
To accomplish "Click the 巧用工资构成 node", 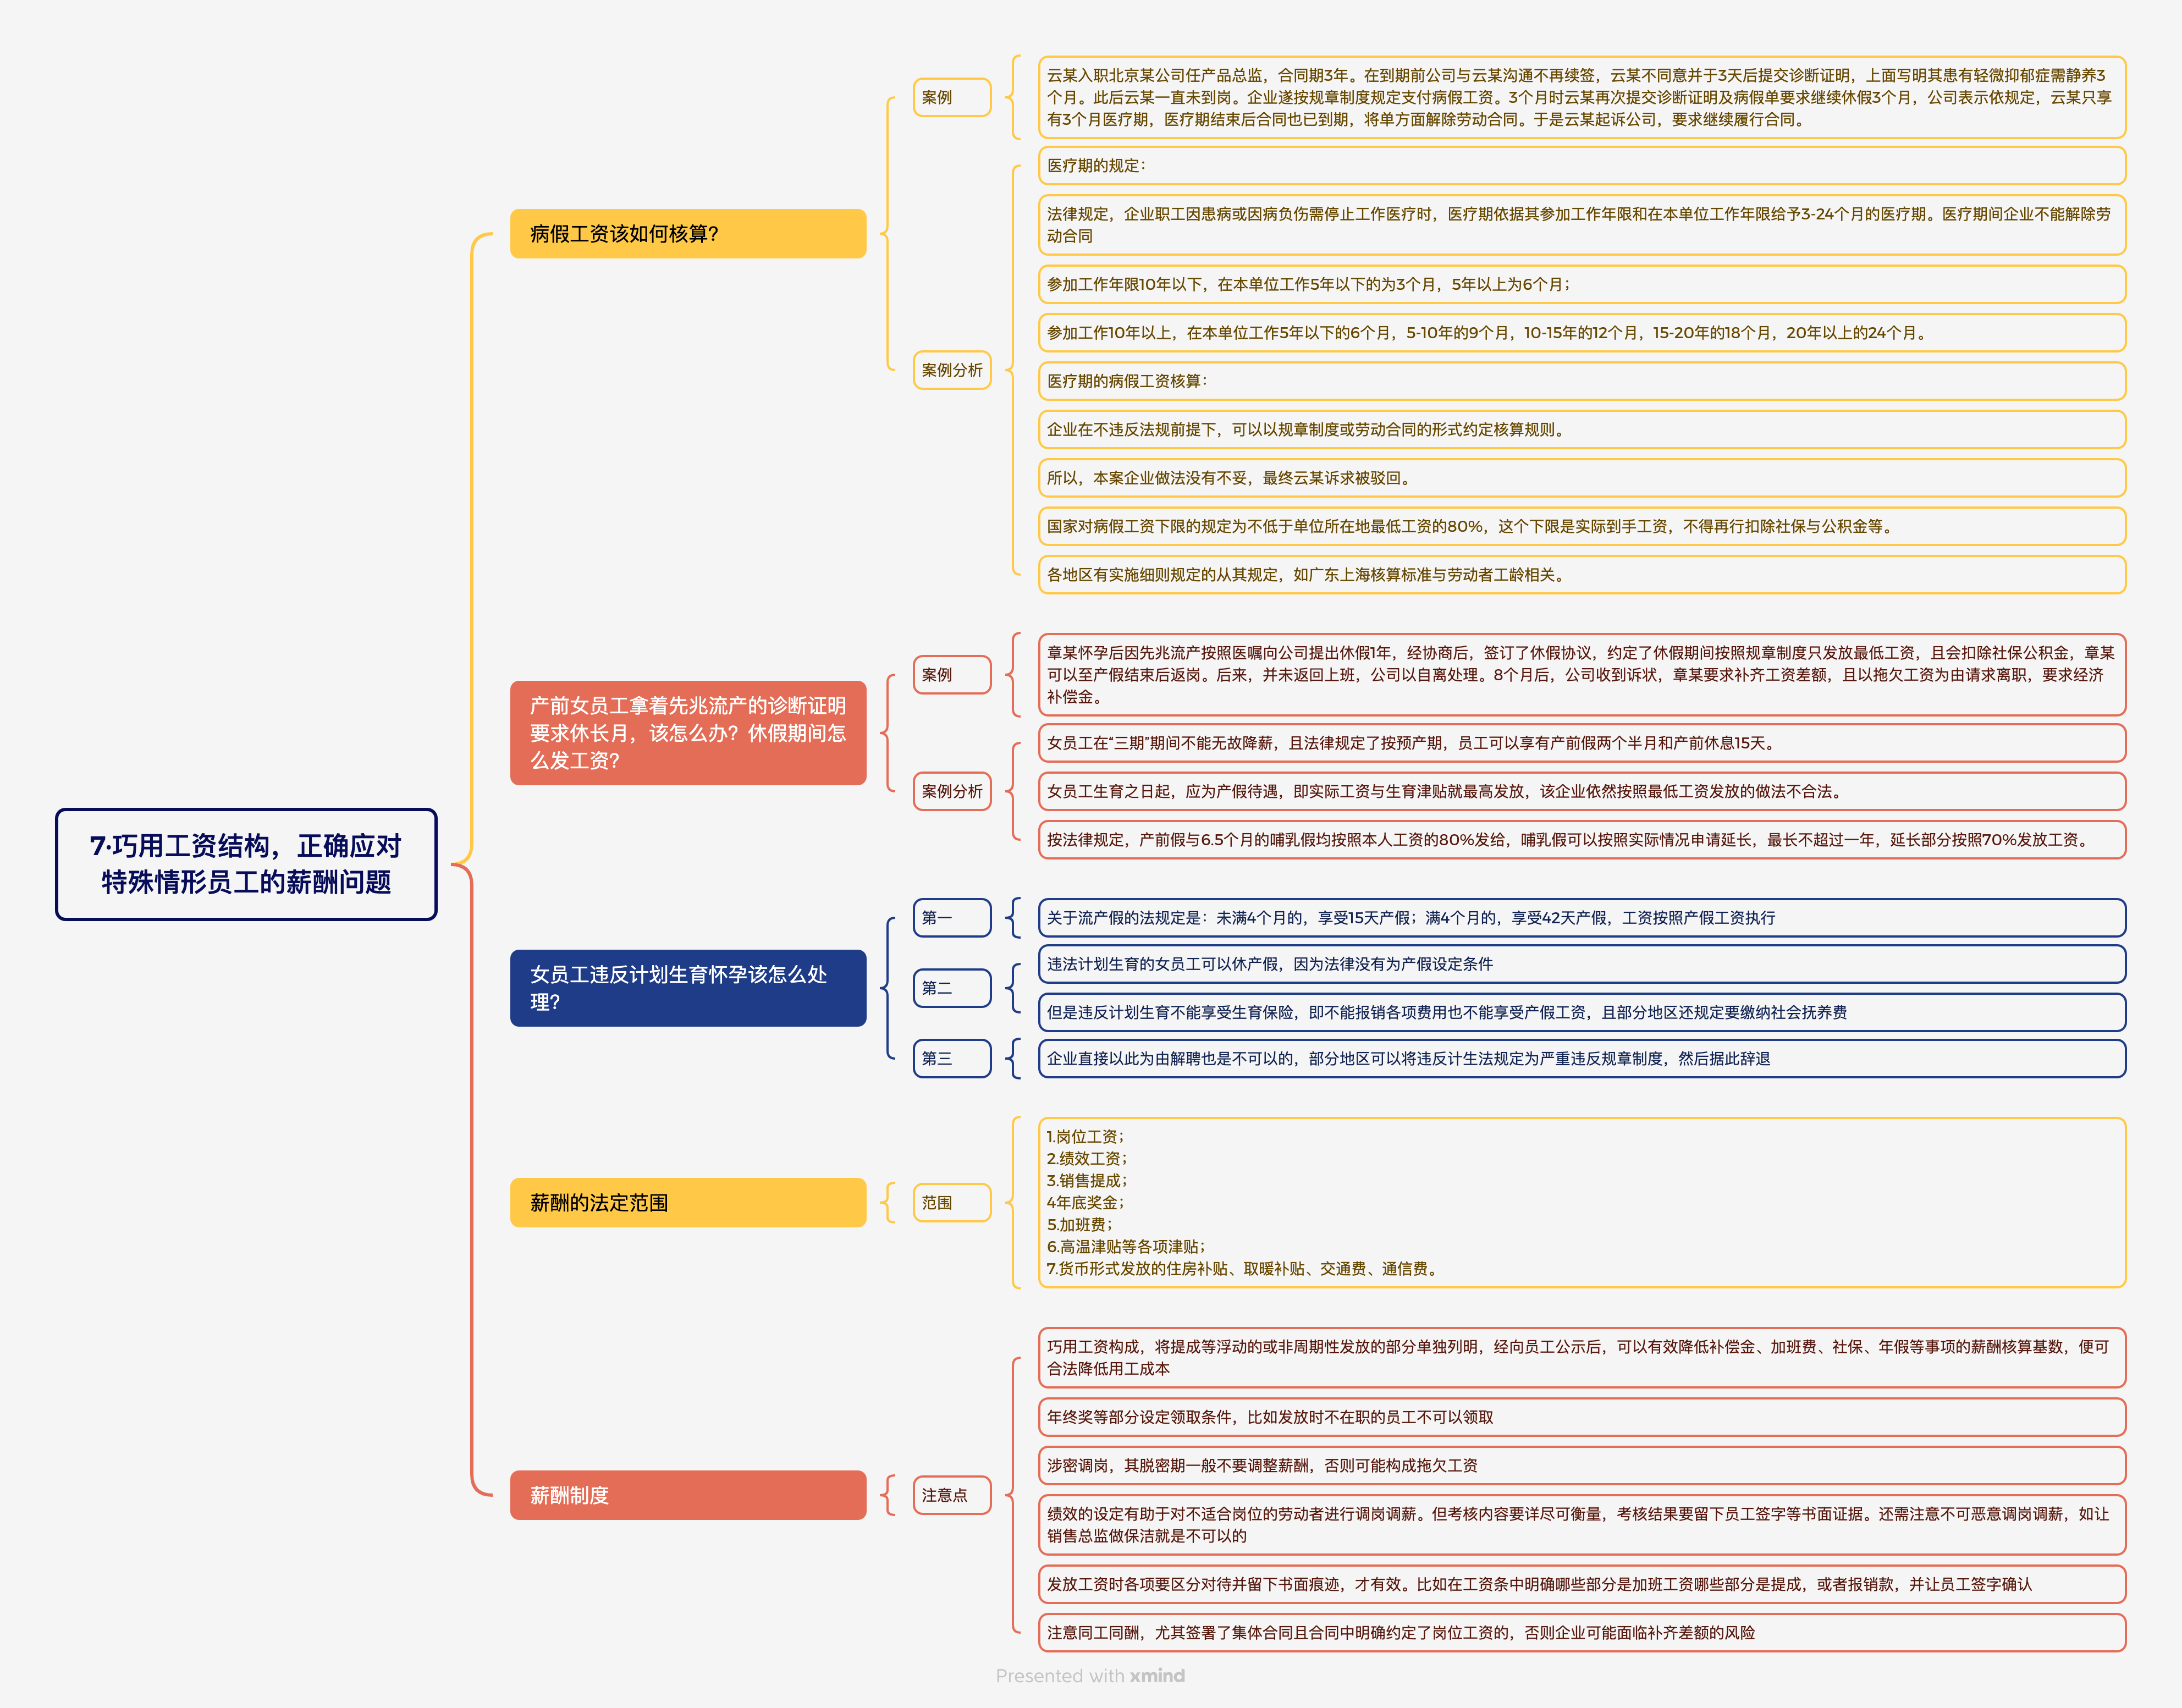I will 1582,1358.
